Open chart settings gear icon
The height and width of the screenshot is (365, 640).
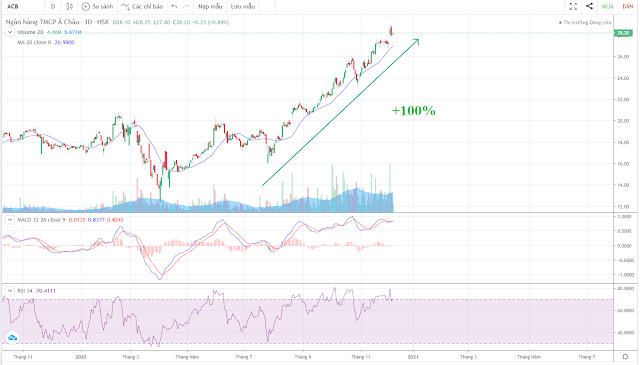[625, 357]
